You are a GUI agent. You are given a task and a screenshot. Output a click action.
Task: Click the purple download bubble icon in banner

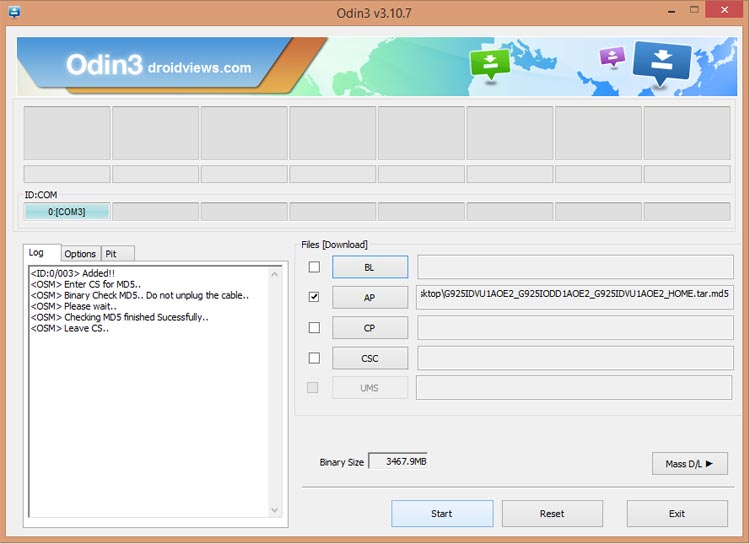[x=612, y=57]
